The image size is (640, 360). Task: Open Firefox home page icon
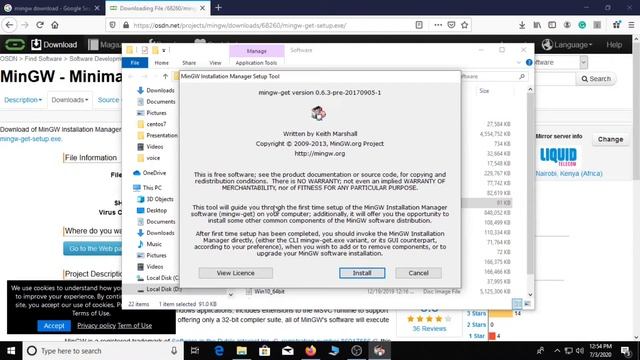[55, 25]
